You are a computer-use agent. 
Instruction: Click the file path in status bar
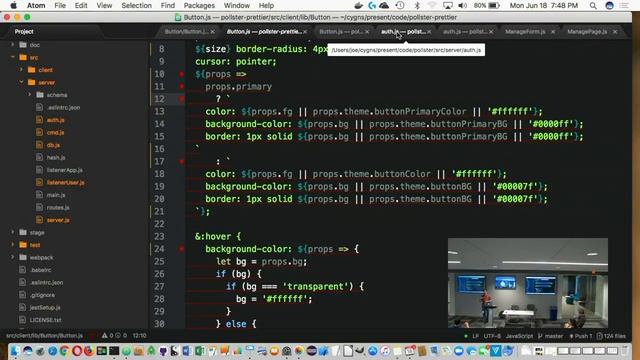44,336
